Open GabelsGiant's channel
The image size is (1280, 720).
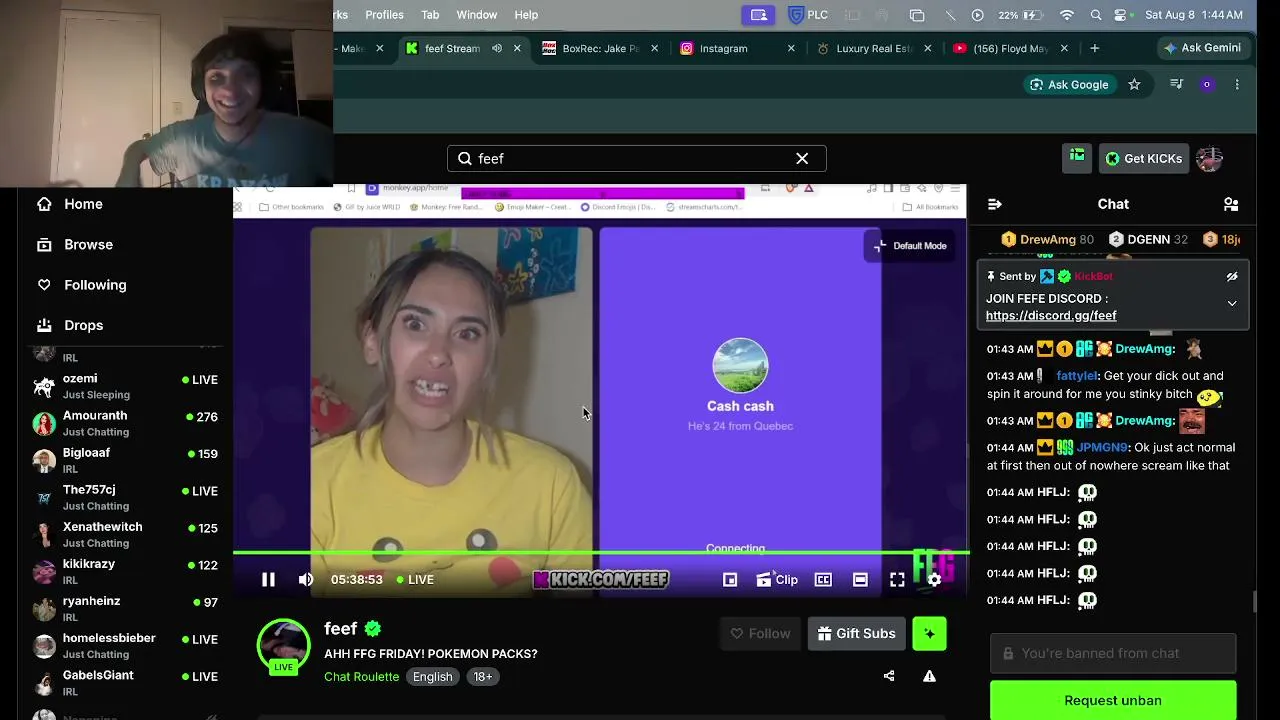coord(125,682)
